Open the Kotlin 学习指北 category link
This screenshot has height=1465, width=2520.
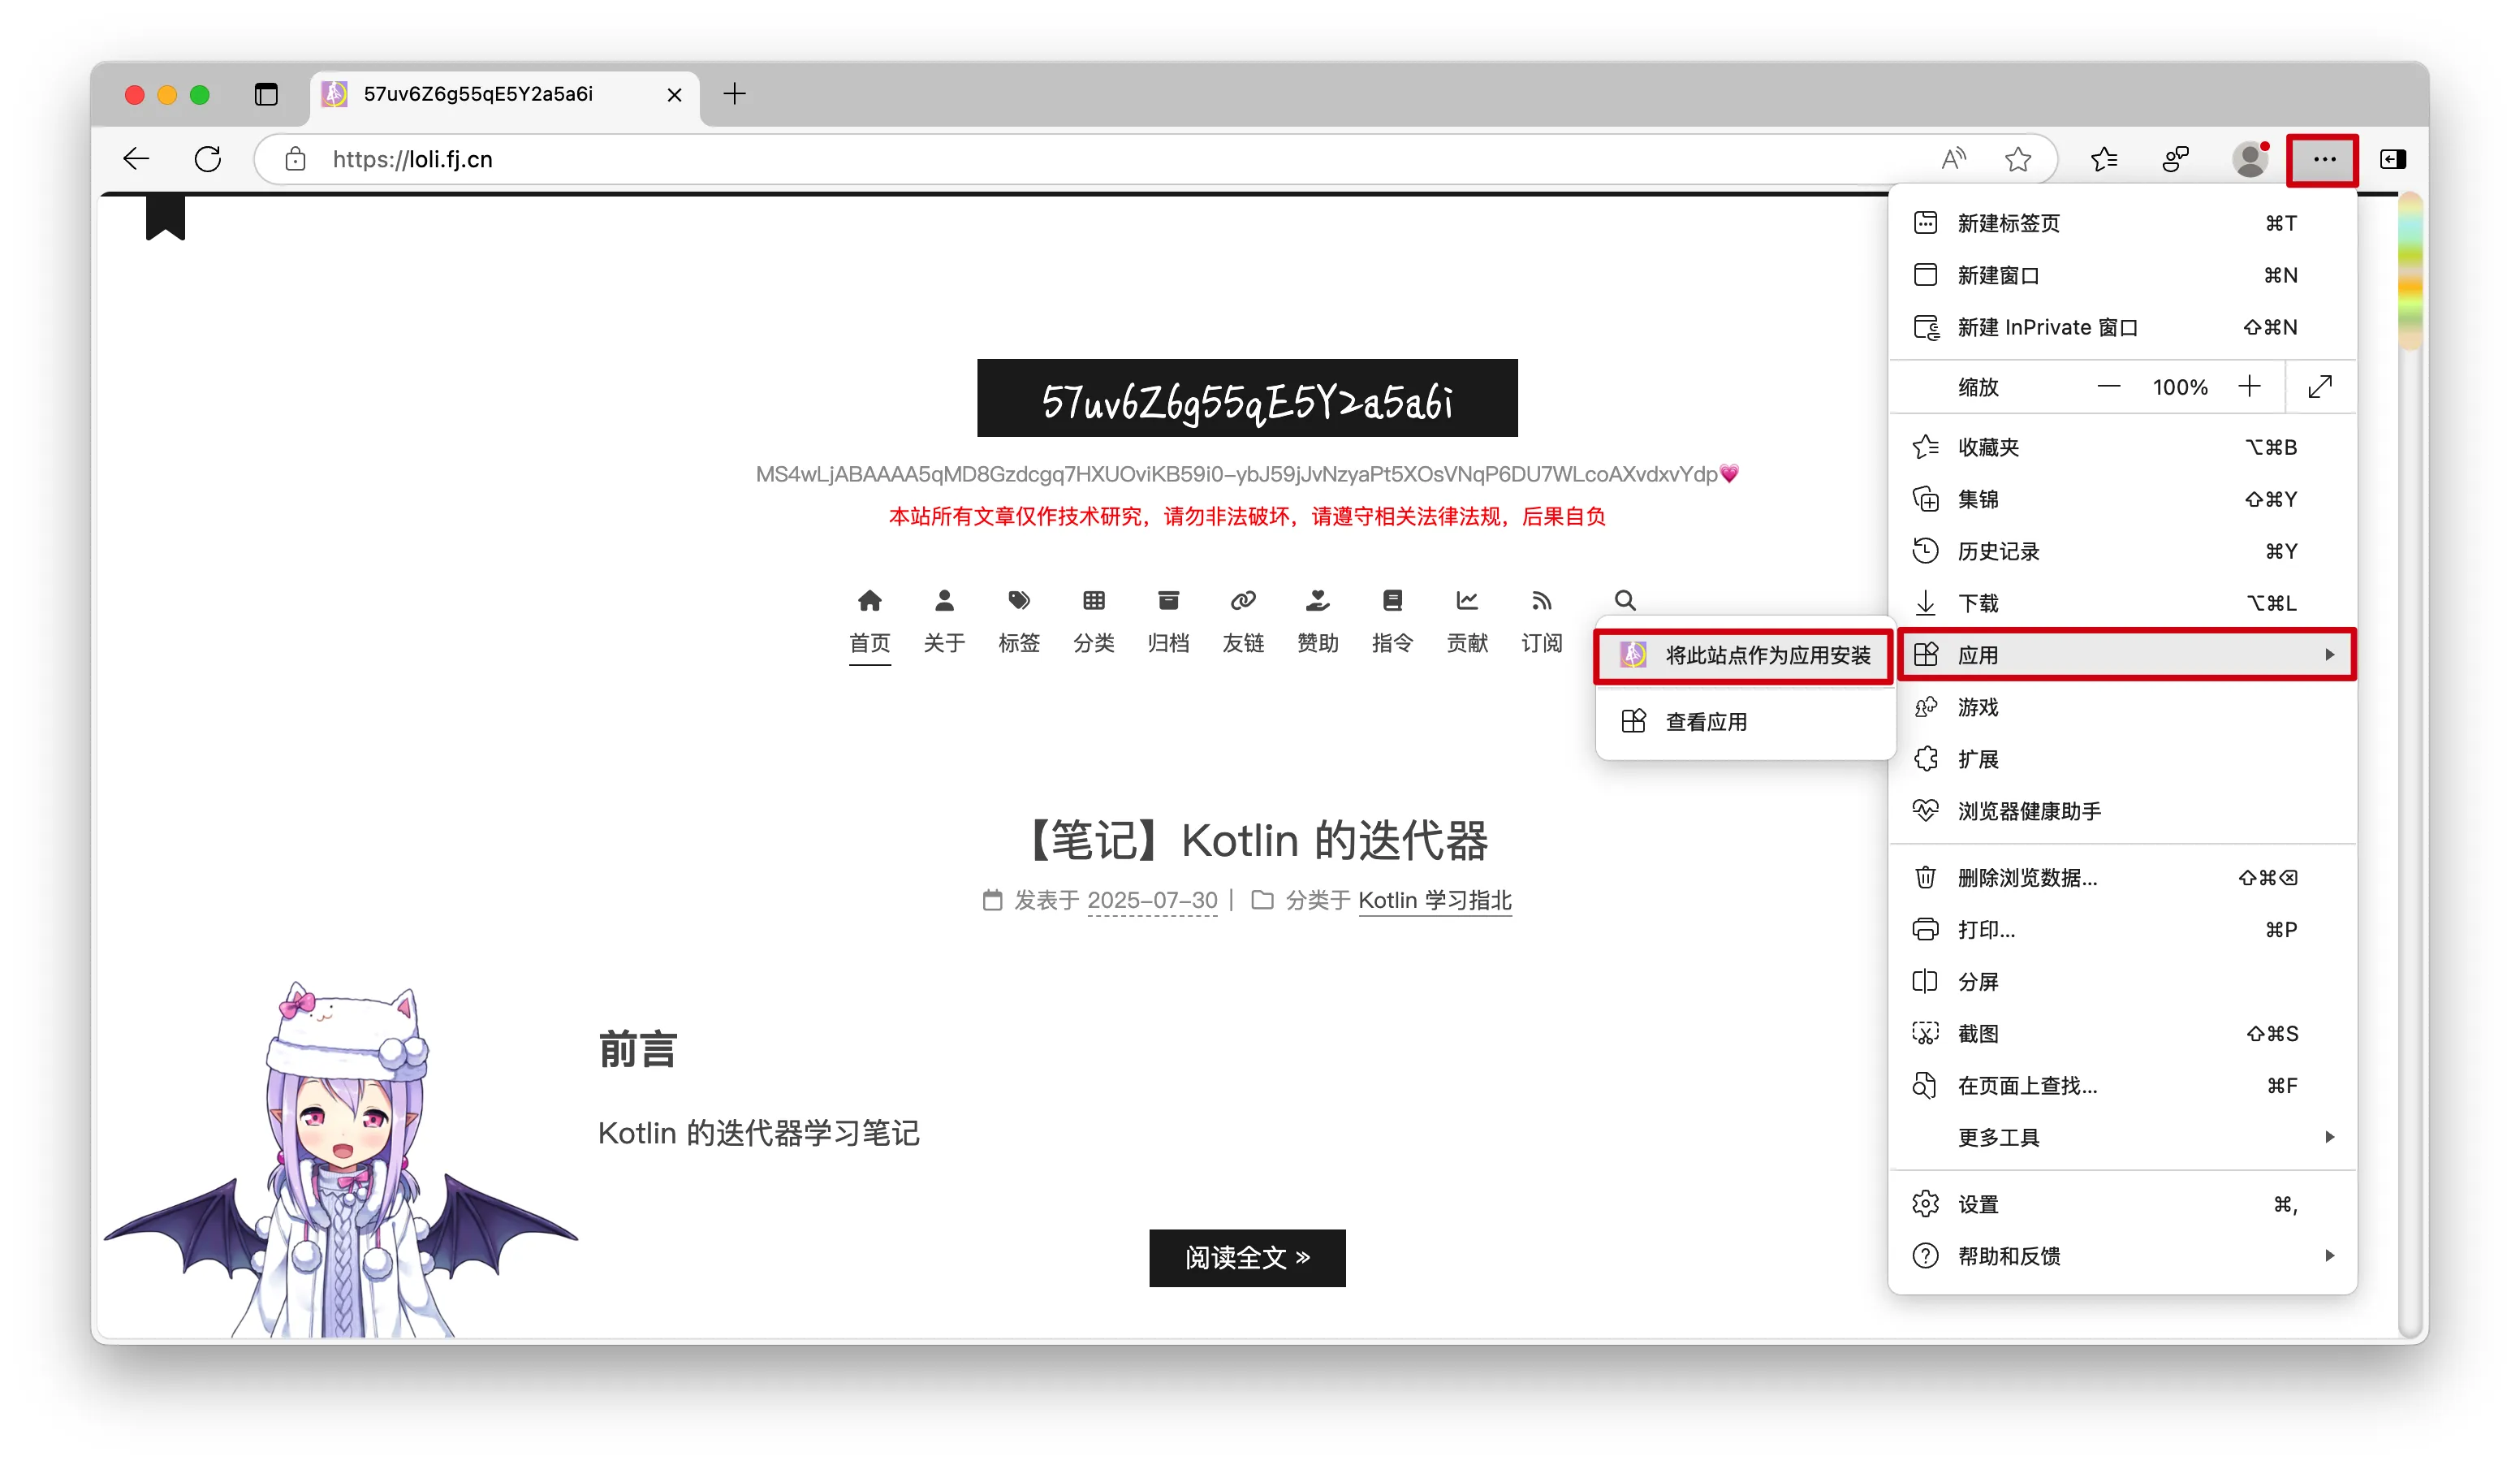coord(1434,900)
